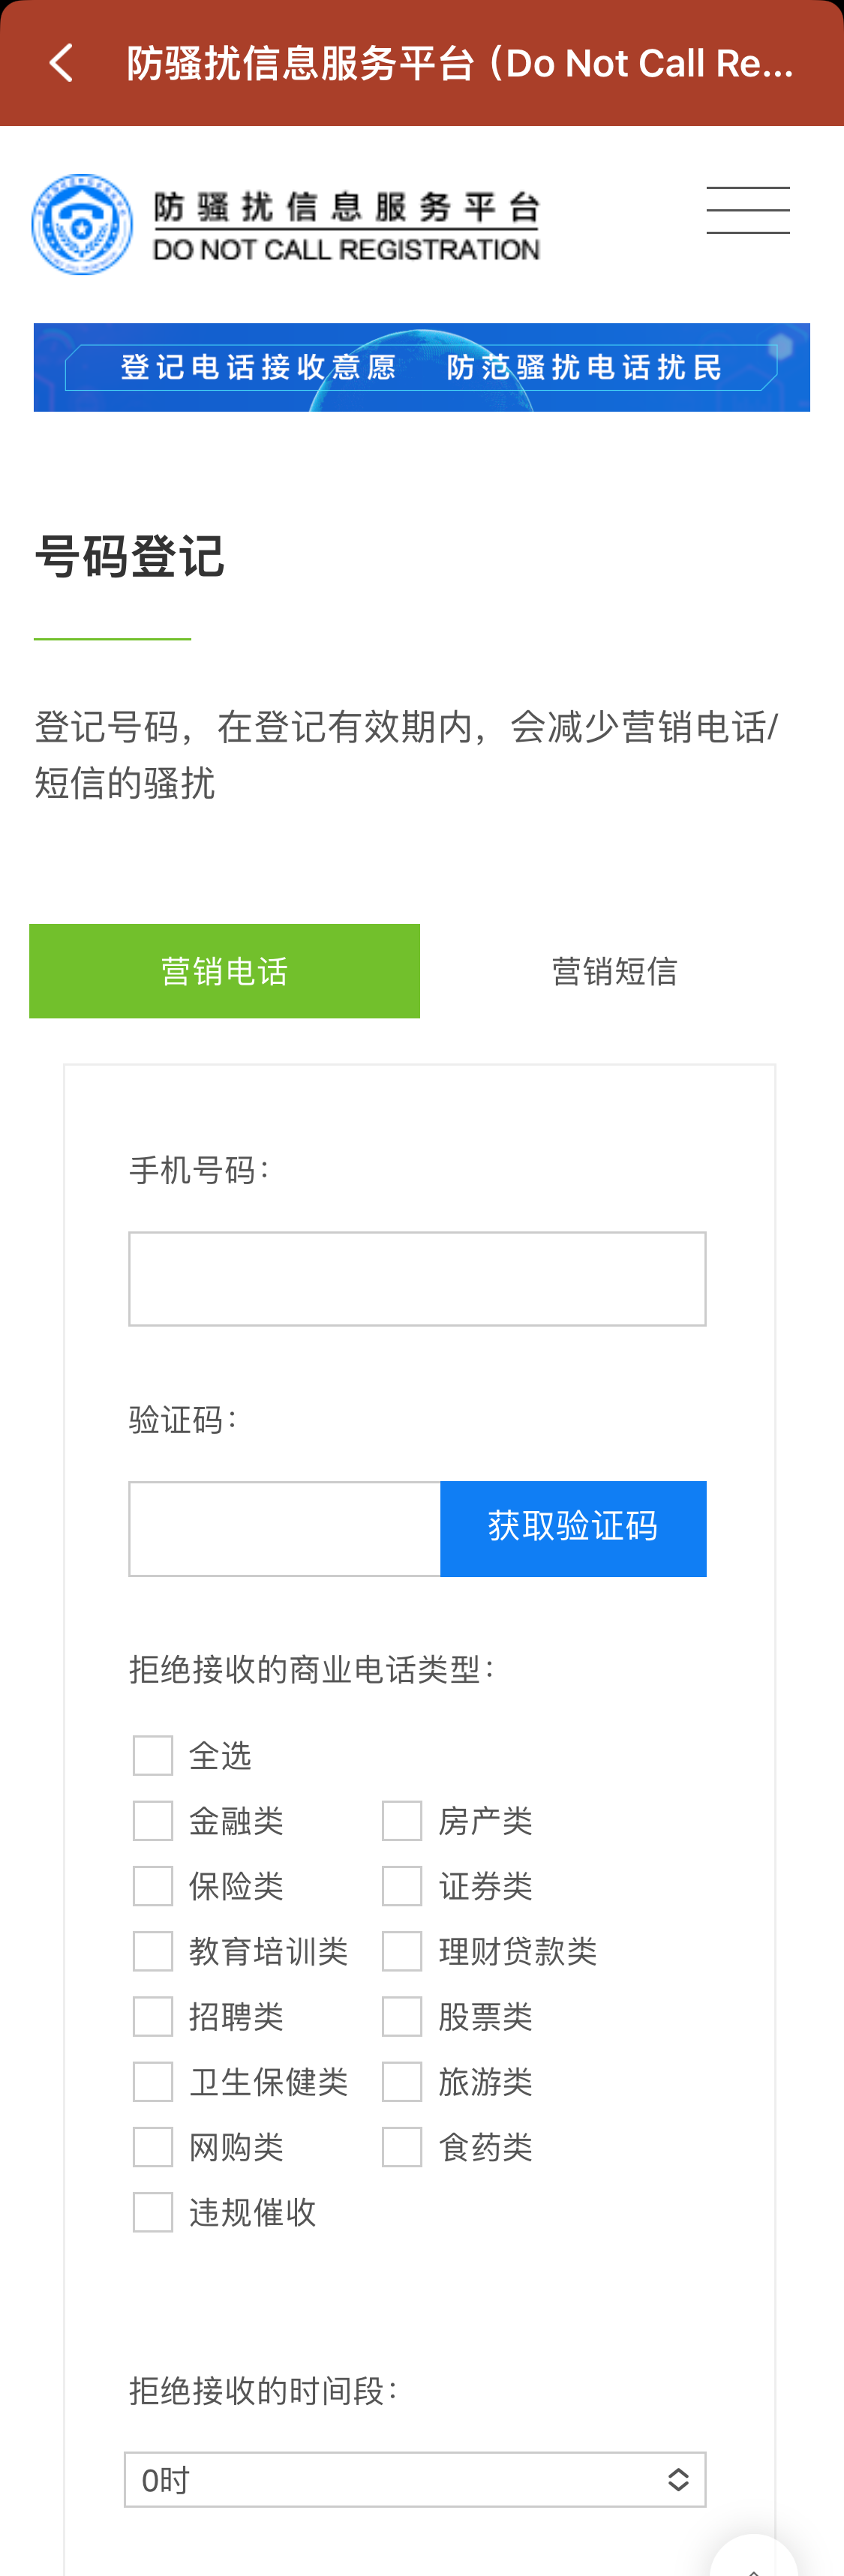Check the 理财贷款类 option
The height and width of the screenshot is (2576, 844).
point(402,1951)
